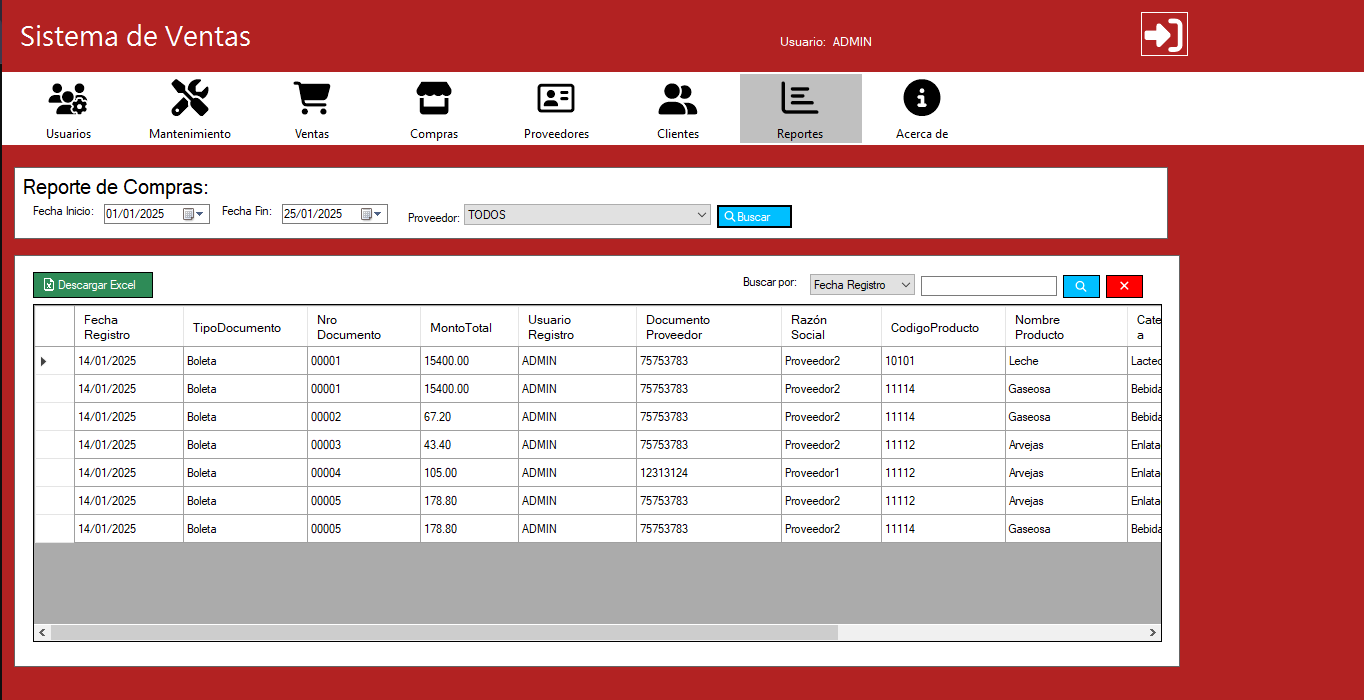Select the Reportes menu tab

[800, 108]
